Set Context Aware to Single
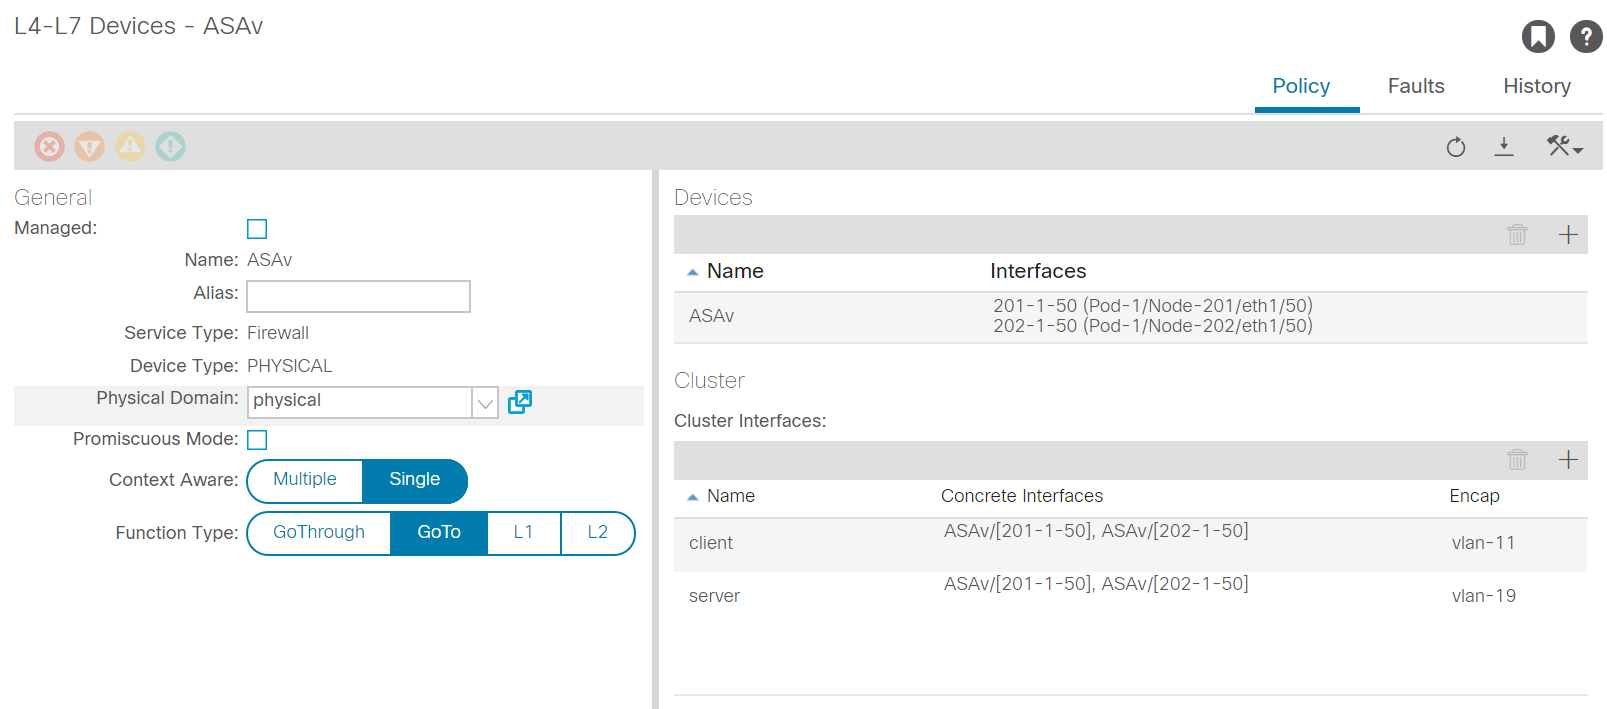1607x709 pixels. (x=415, y=480)
